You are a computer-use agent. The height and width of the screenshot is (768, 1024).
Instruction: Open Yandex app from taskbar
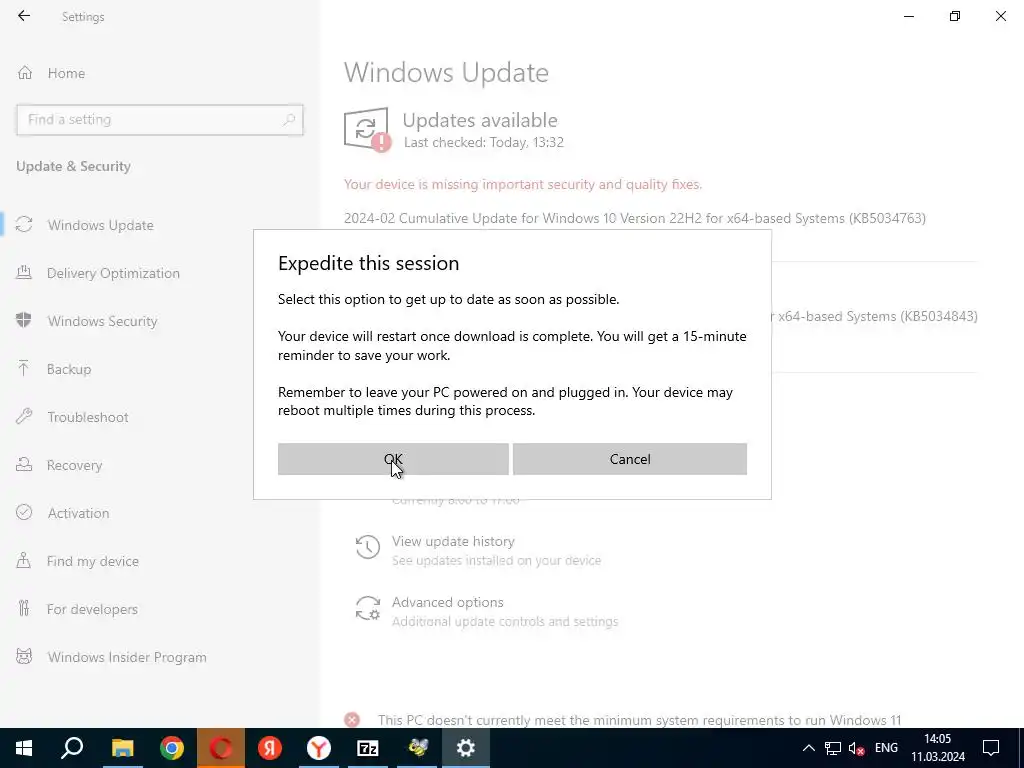pos(270,748)
